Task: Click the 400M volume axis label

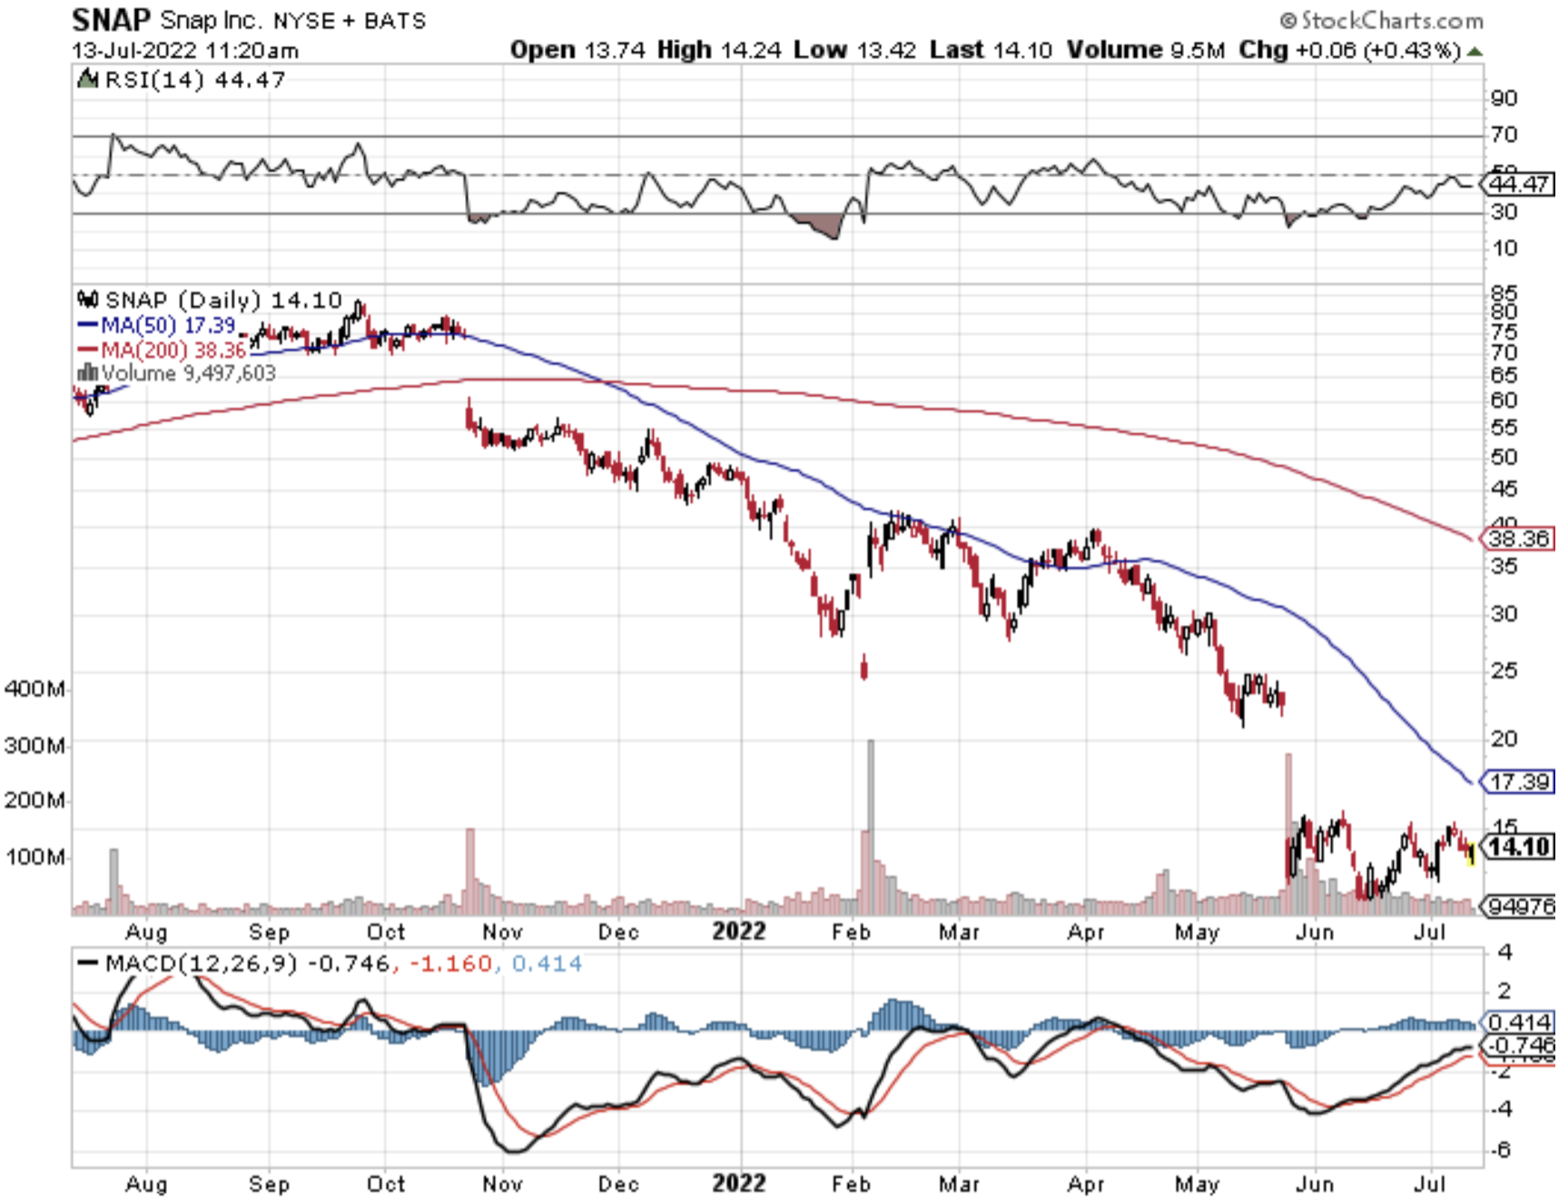Action: 35,689
